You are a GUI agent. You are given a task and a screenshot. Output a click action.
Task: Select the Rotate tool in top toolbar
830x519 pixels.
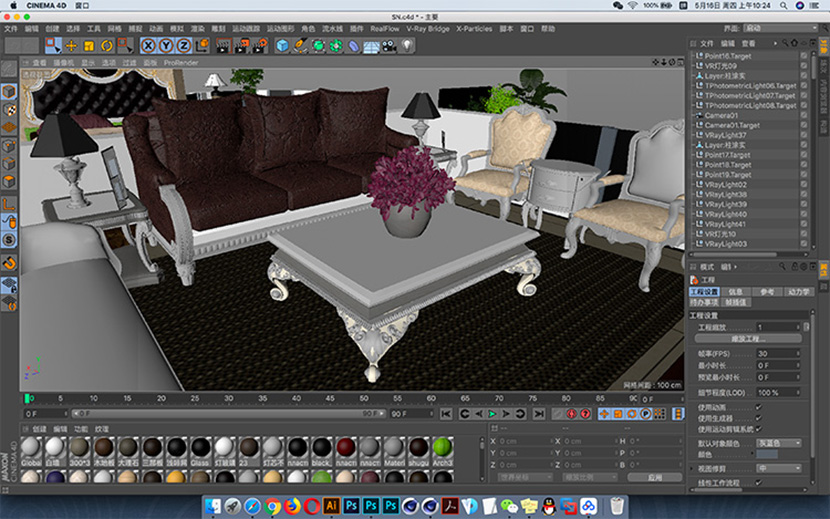coord(106,45)
